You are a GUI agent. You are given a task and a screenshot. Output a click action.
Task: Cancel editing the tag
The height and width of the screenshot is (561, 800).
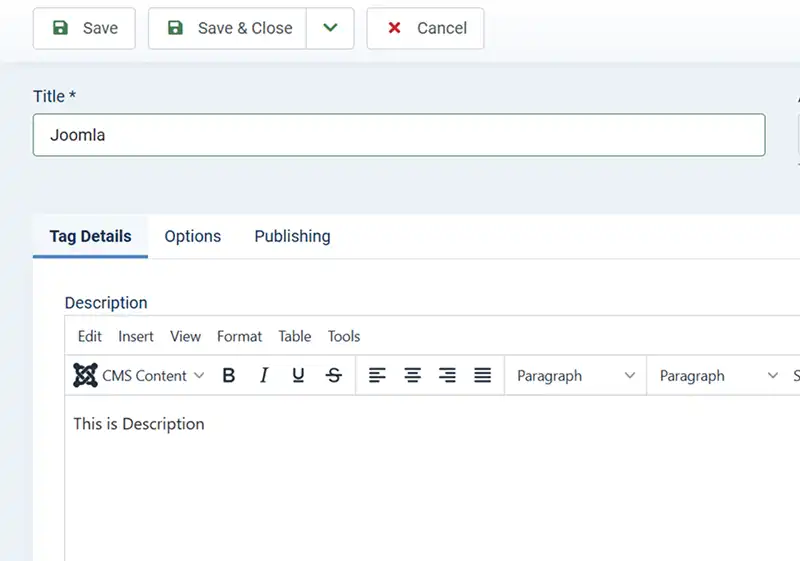425,28
